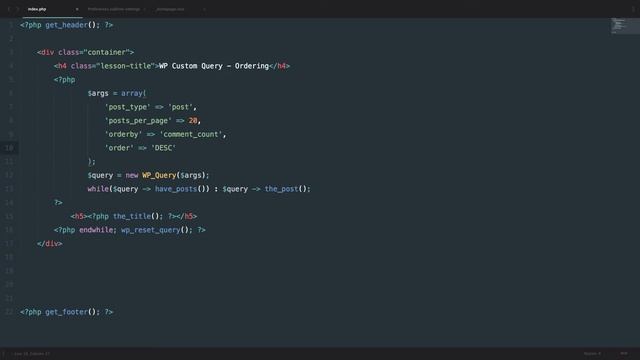The image size is (640, 360).
Task: Click the have_posts method call
Action: point(176,189)
